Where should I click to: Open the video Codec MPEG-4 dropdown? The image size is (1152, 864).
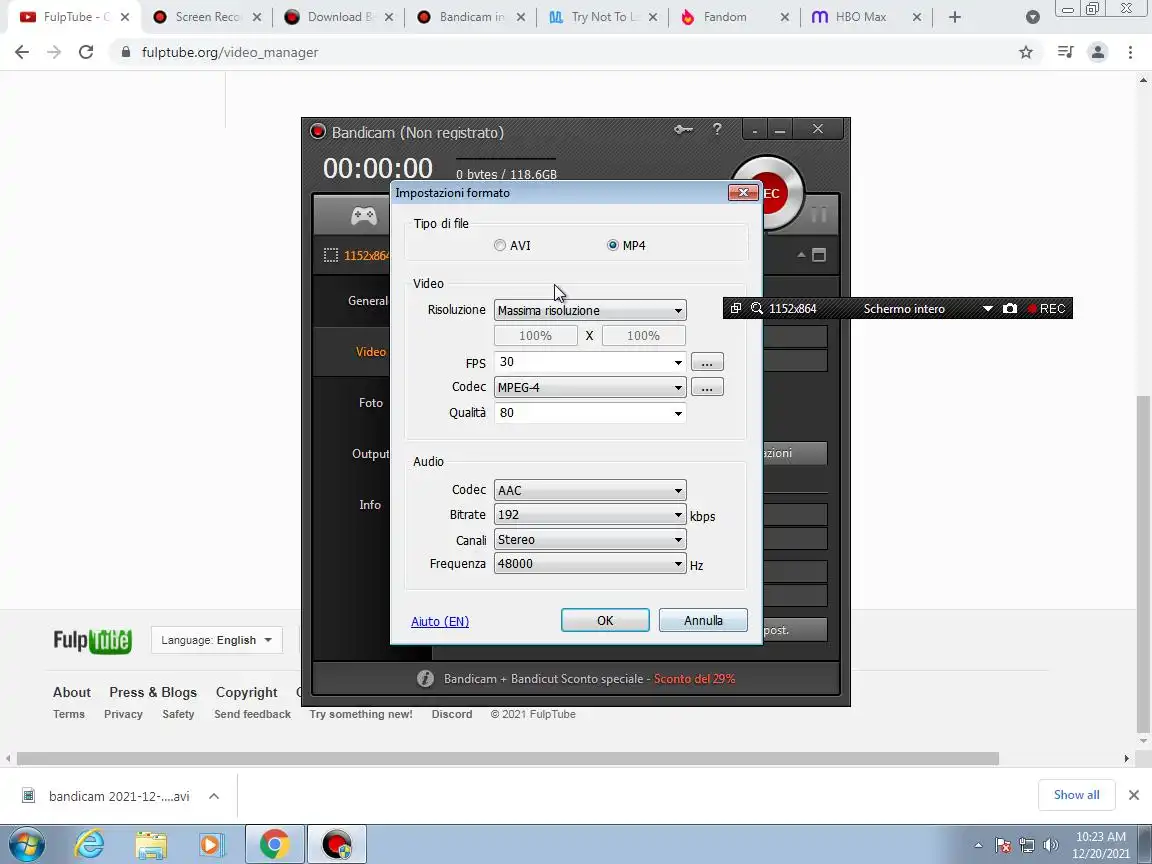coord(590,387)
